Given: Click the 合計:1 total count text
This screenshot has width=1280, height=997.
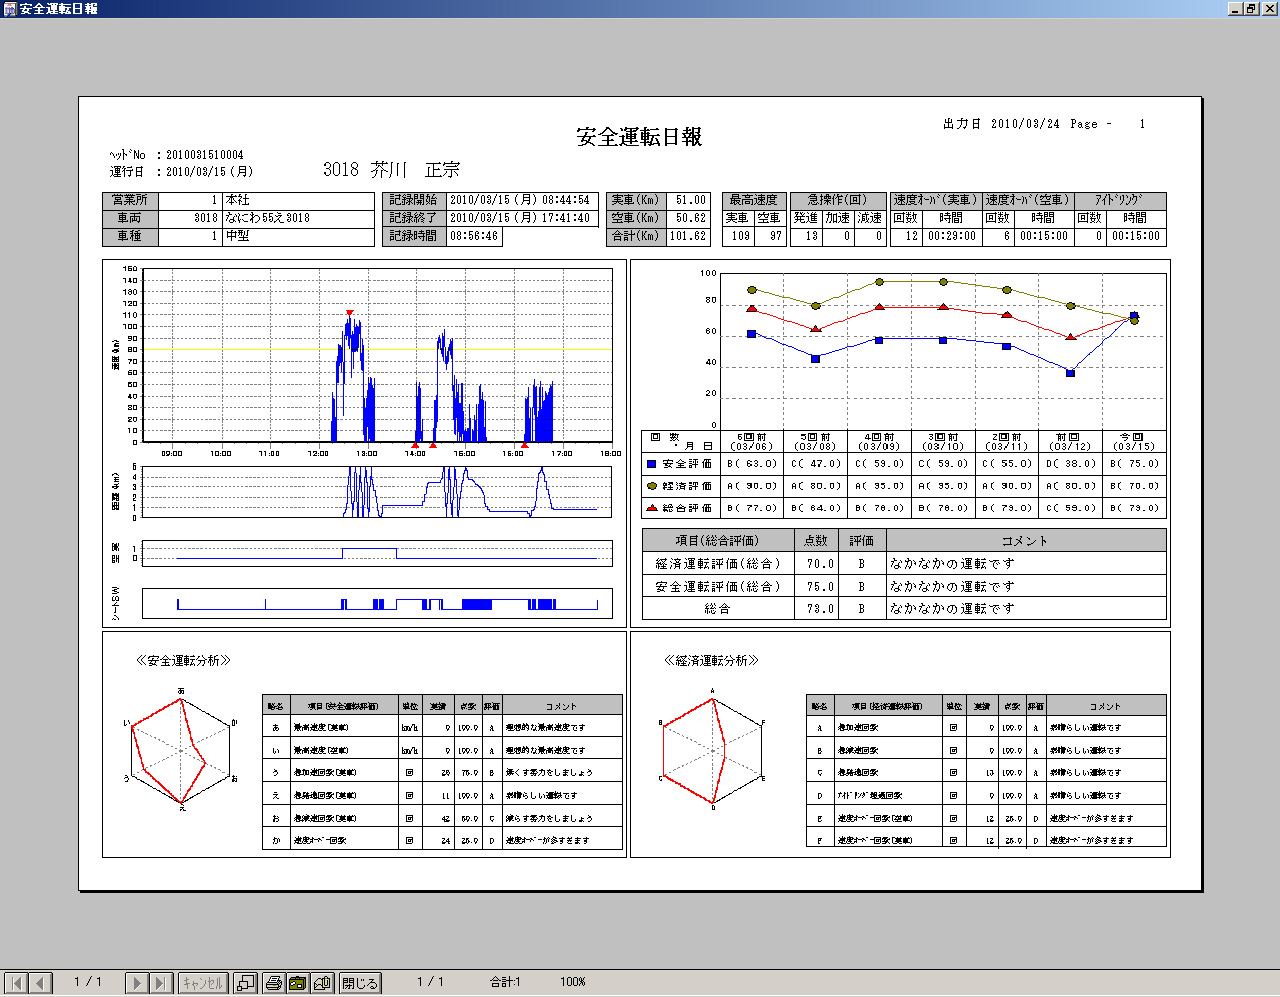Looking at the screenshot, I should [x=505, y=982].
